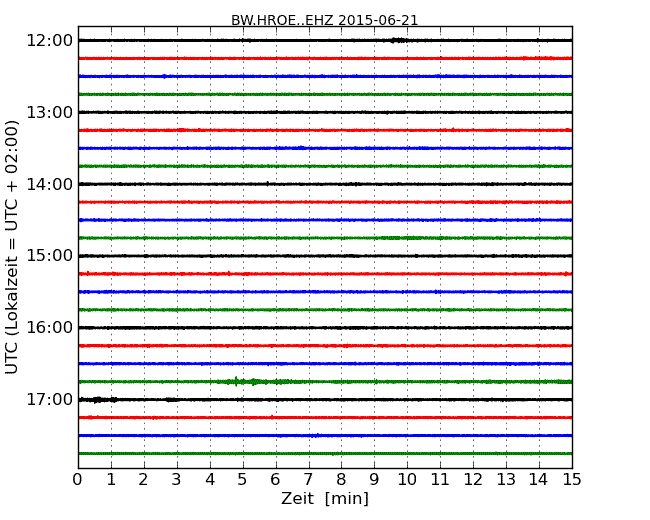Click the x-axis tick label 4
The image size is (650, 520).
(x=210, y=480)
